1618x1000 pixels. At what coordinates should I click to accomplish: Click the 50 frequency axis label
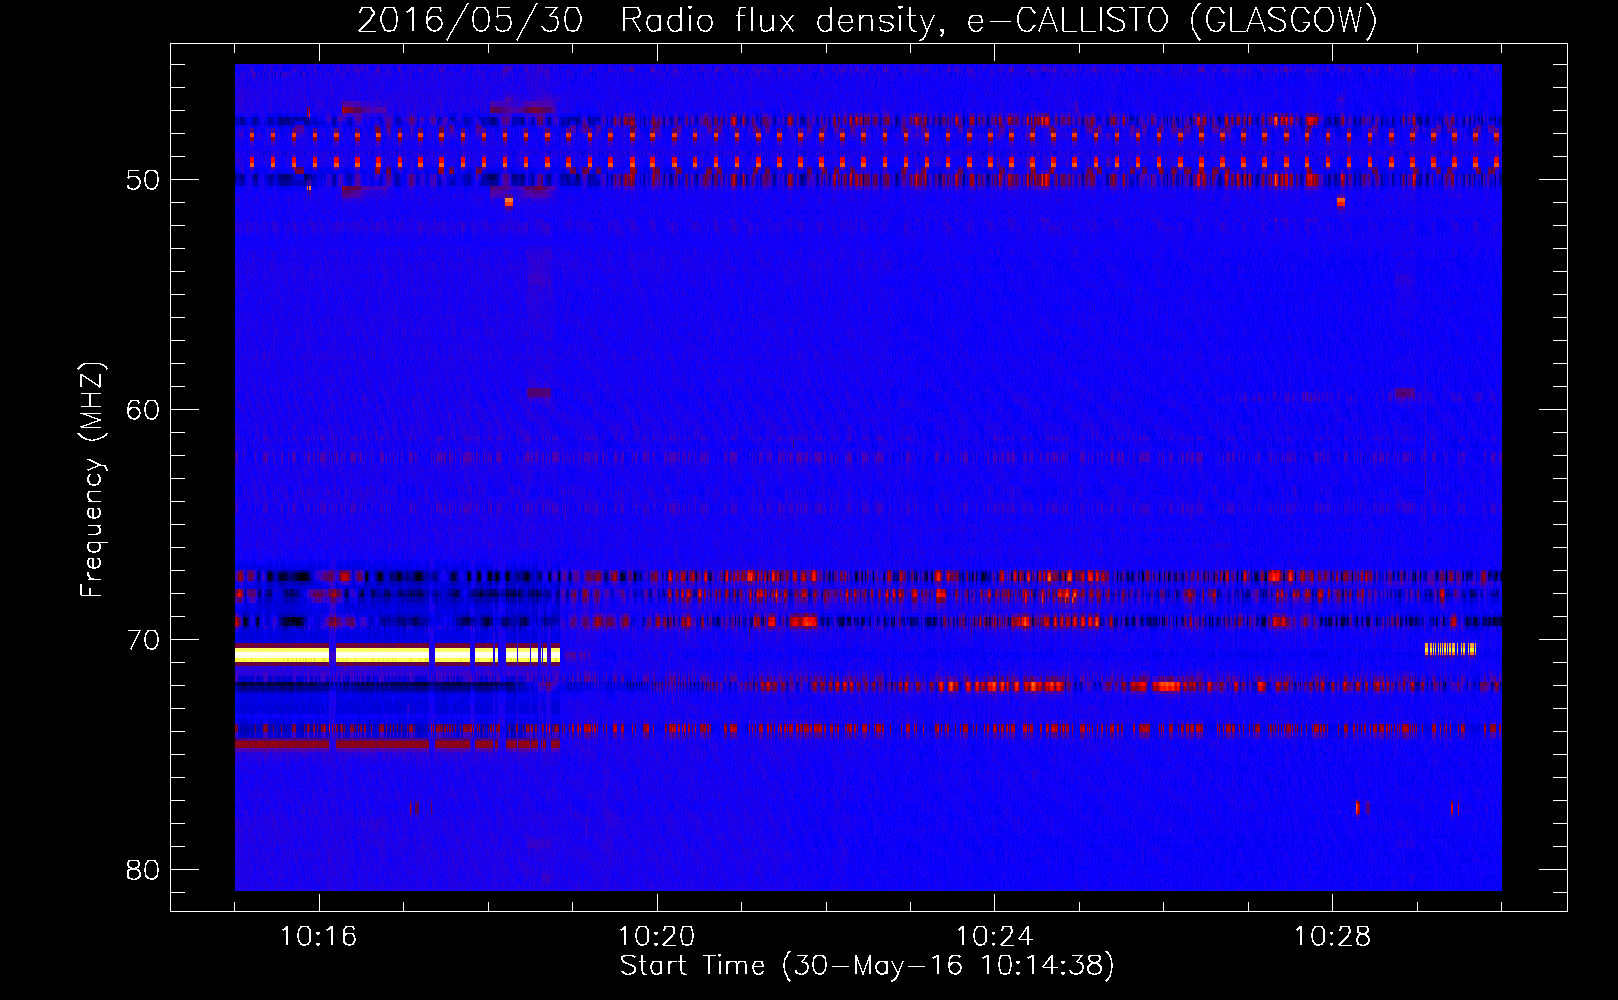point(143,180)
